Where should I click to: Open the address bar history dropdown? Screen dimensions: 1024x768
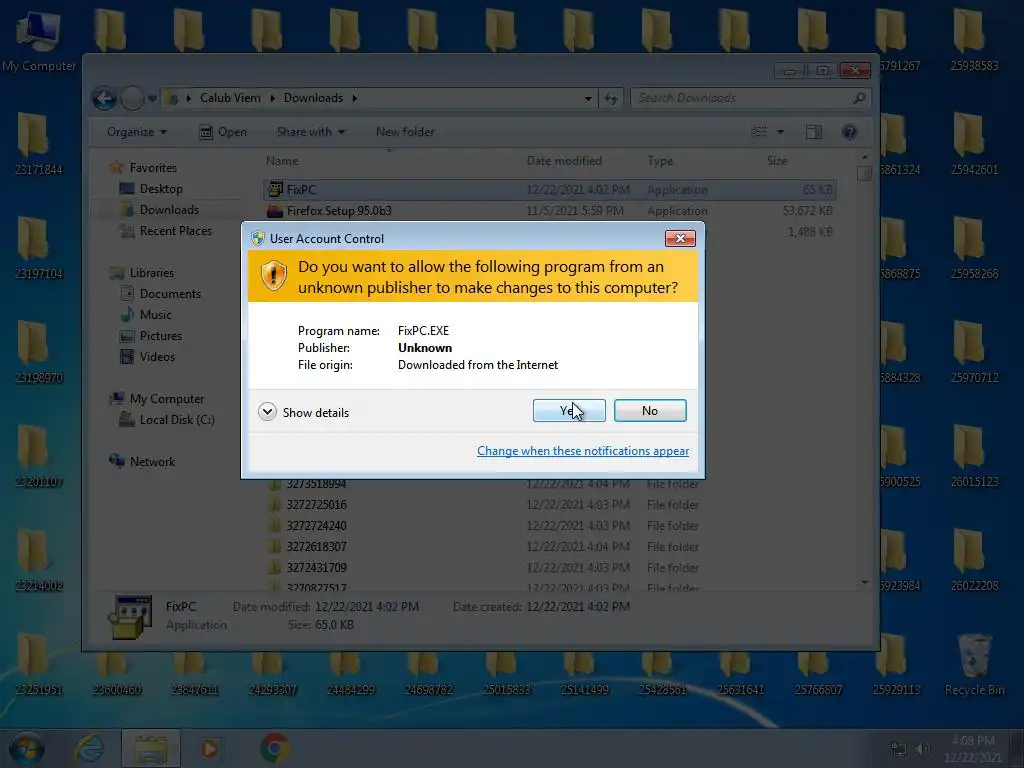point(588,99)
